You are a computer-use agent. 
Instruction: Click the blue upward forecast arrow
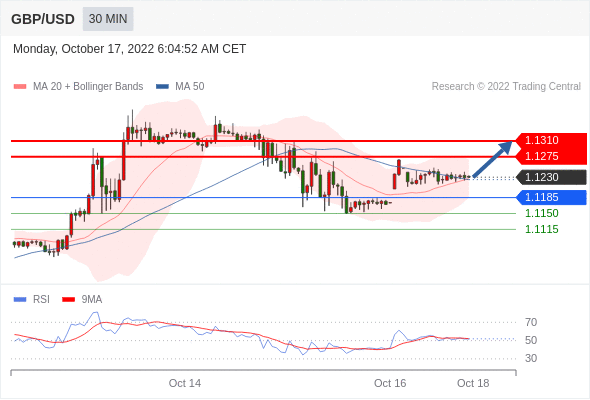pos(493,158)
